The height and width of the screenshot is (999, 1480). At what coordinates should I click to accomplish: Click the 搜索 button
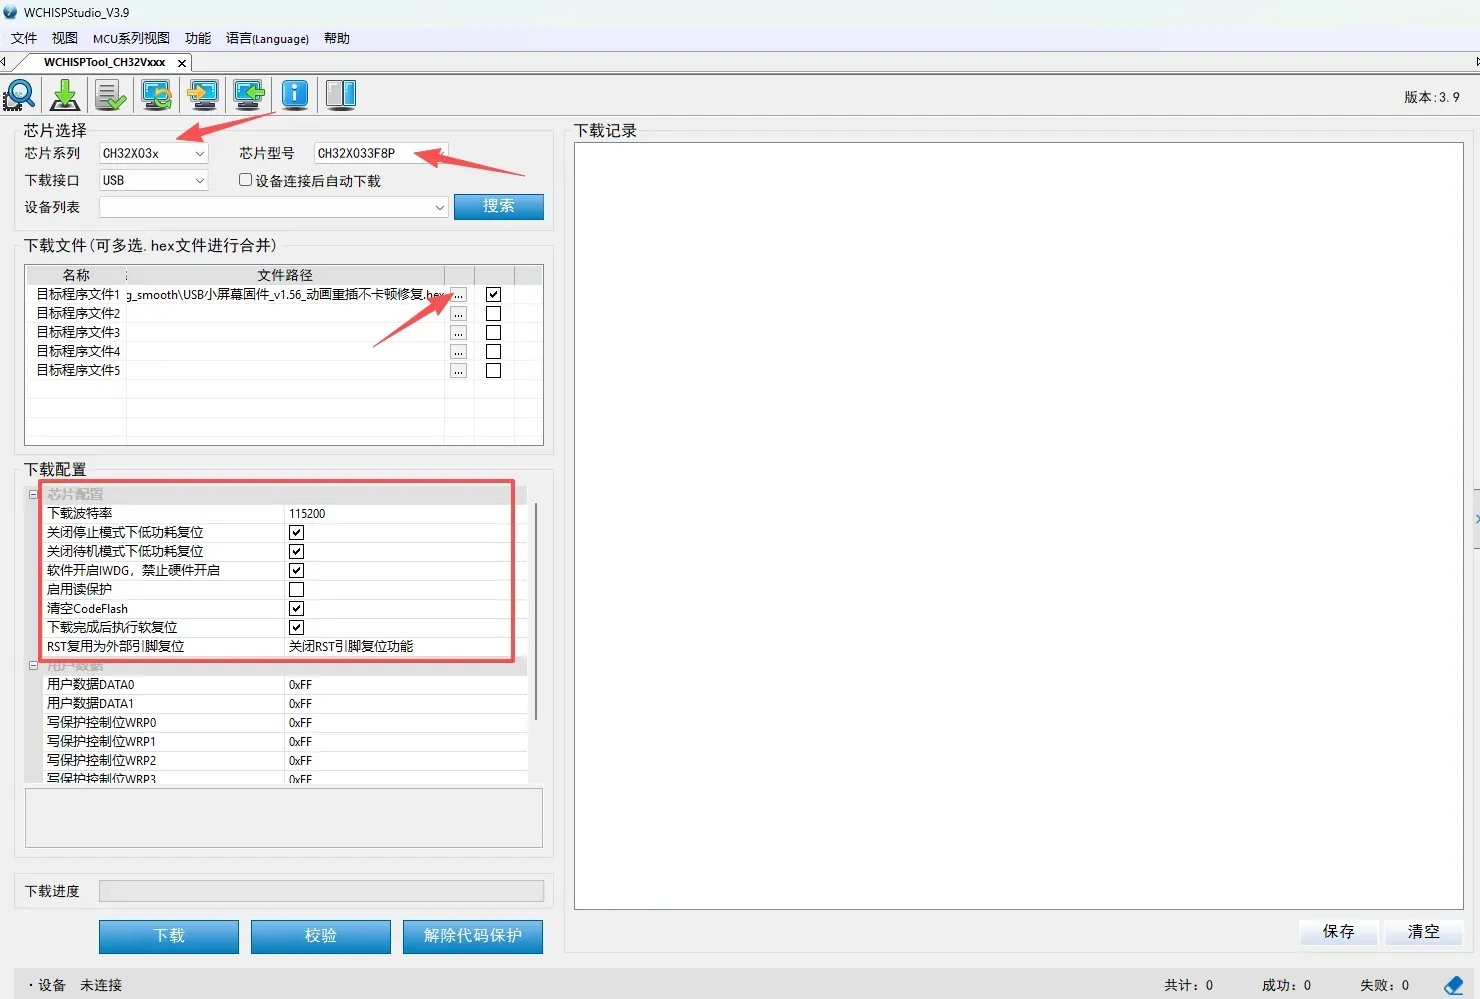coord(499,206)
